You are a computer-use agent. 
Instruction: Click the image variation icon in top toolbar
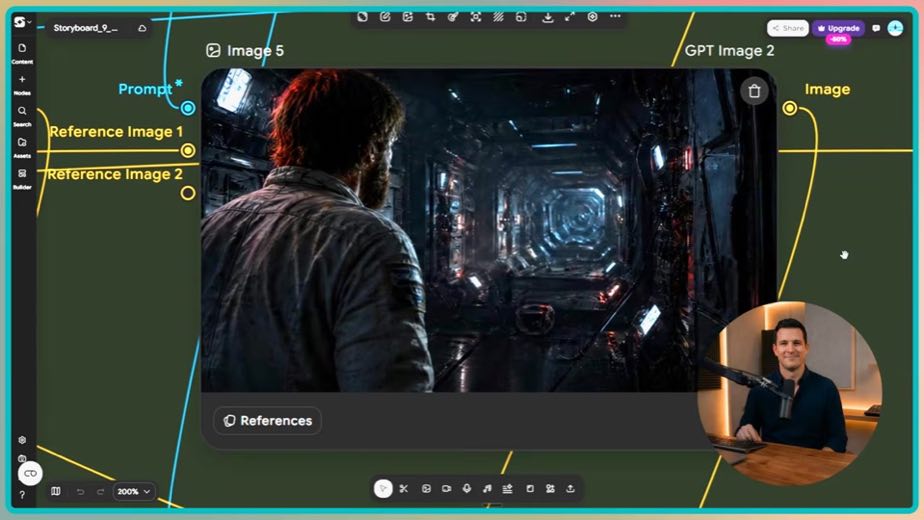point(408,17)
